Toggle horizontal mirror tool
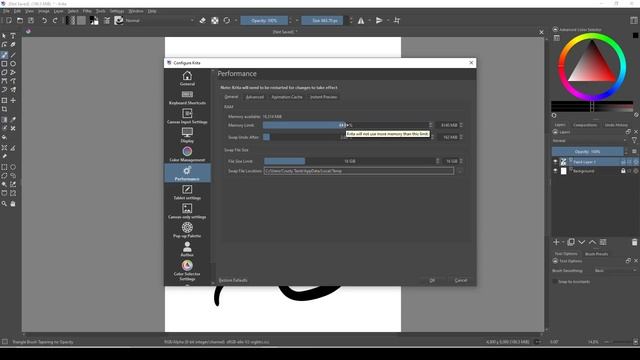Image resolution: width=640 pixels, height=360 pixels. tap(361, 20)
